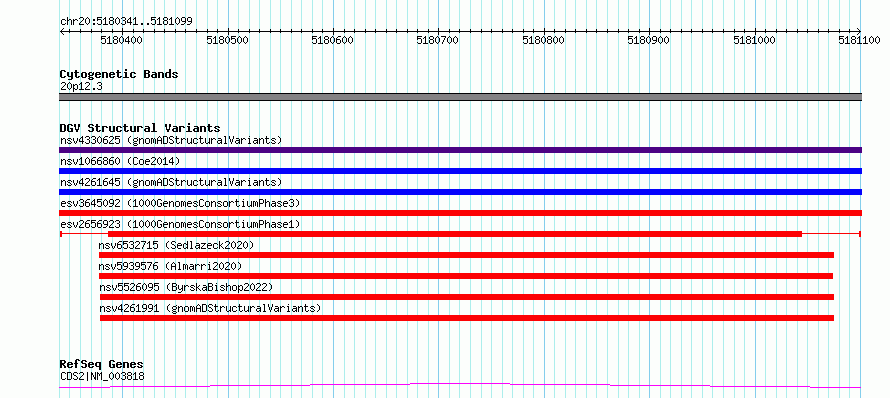
Task: Click the RefSeq Genes track title
Action: pyautogui.click(x=101, y=365)
